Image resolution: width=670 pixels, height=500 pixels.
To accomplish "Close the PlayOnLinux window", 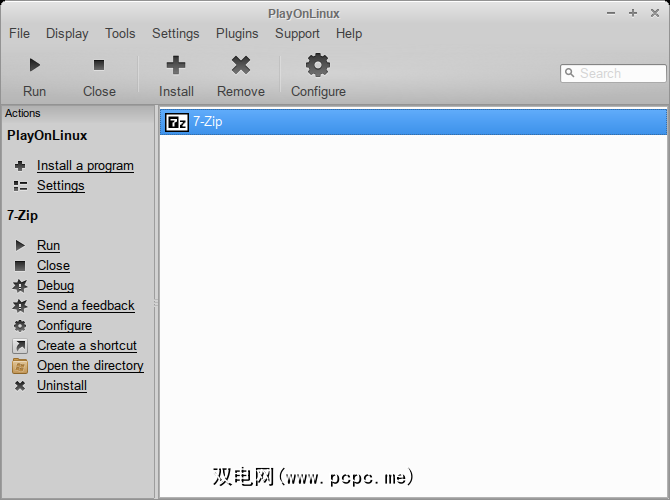I will (655, 13).
